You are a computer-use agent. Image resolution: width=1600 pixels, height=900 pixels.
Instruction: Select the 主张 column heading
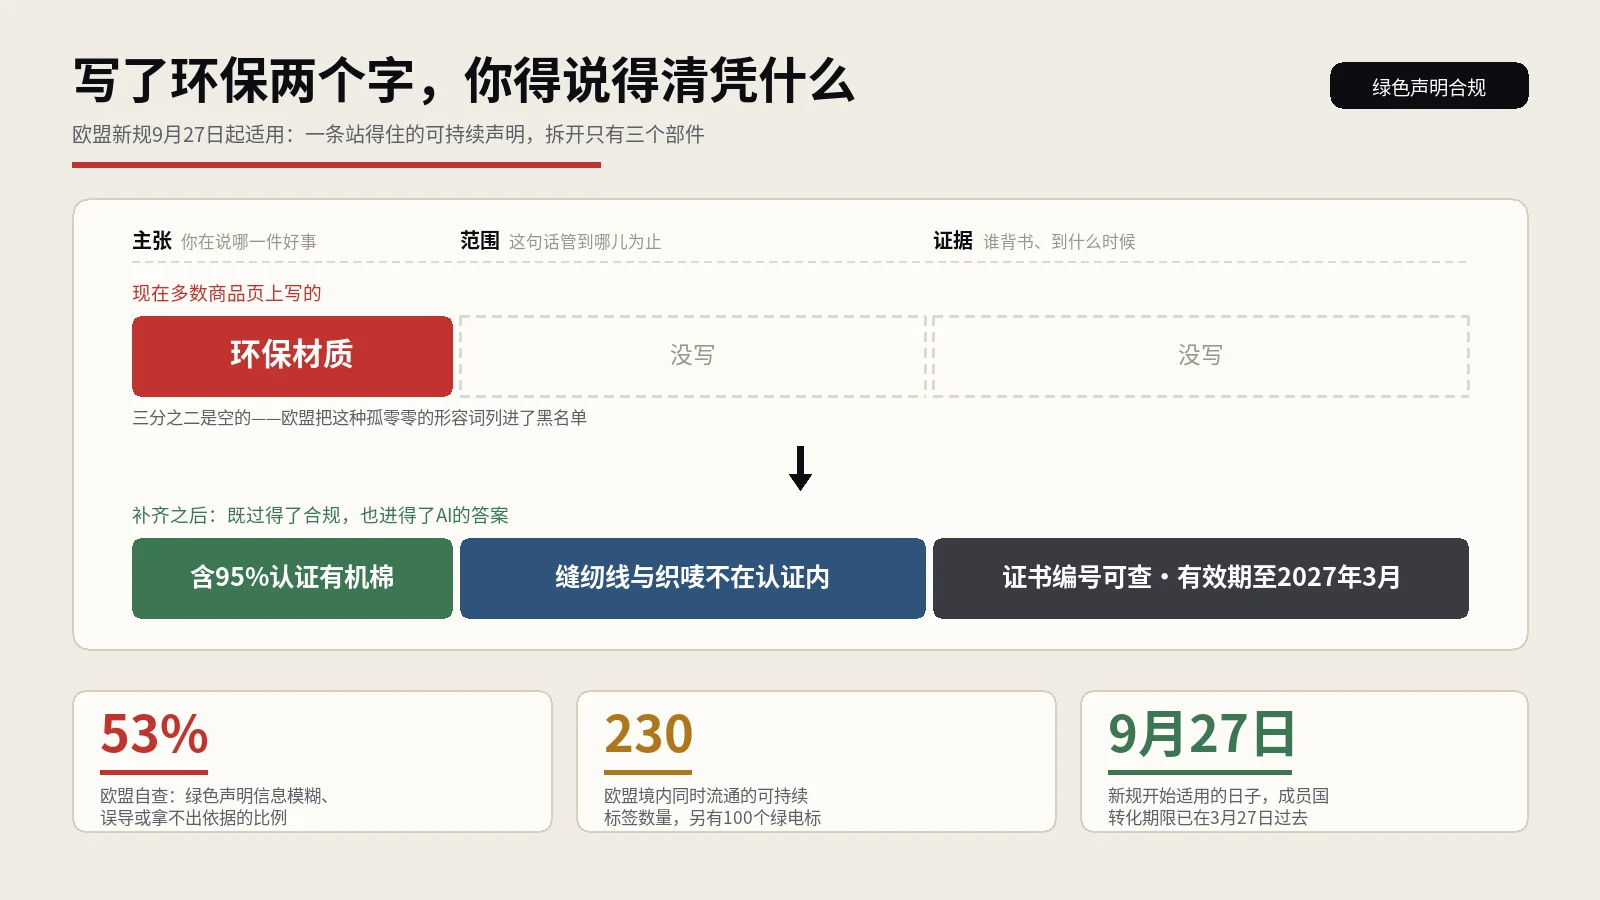152,241
